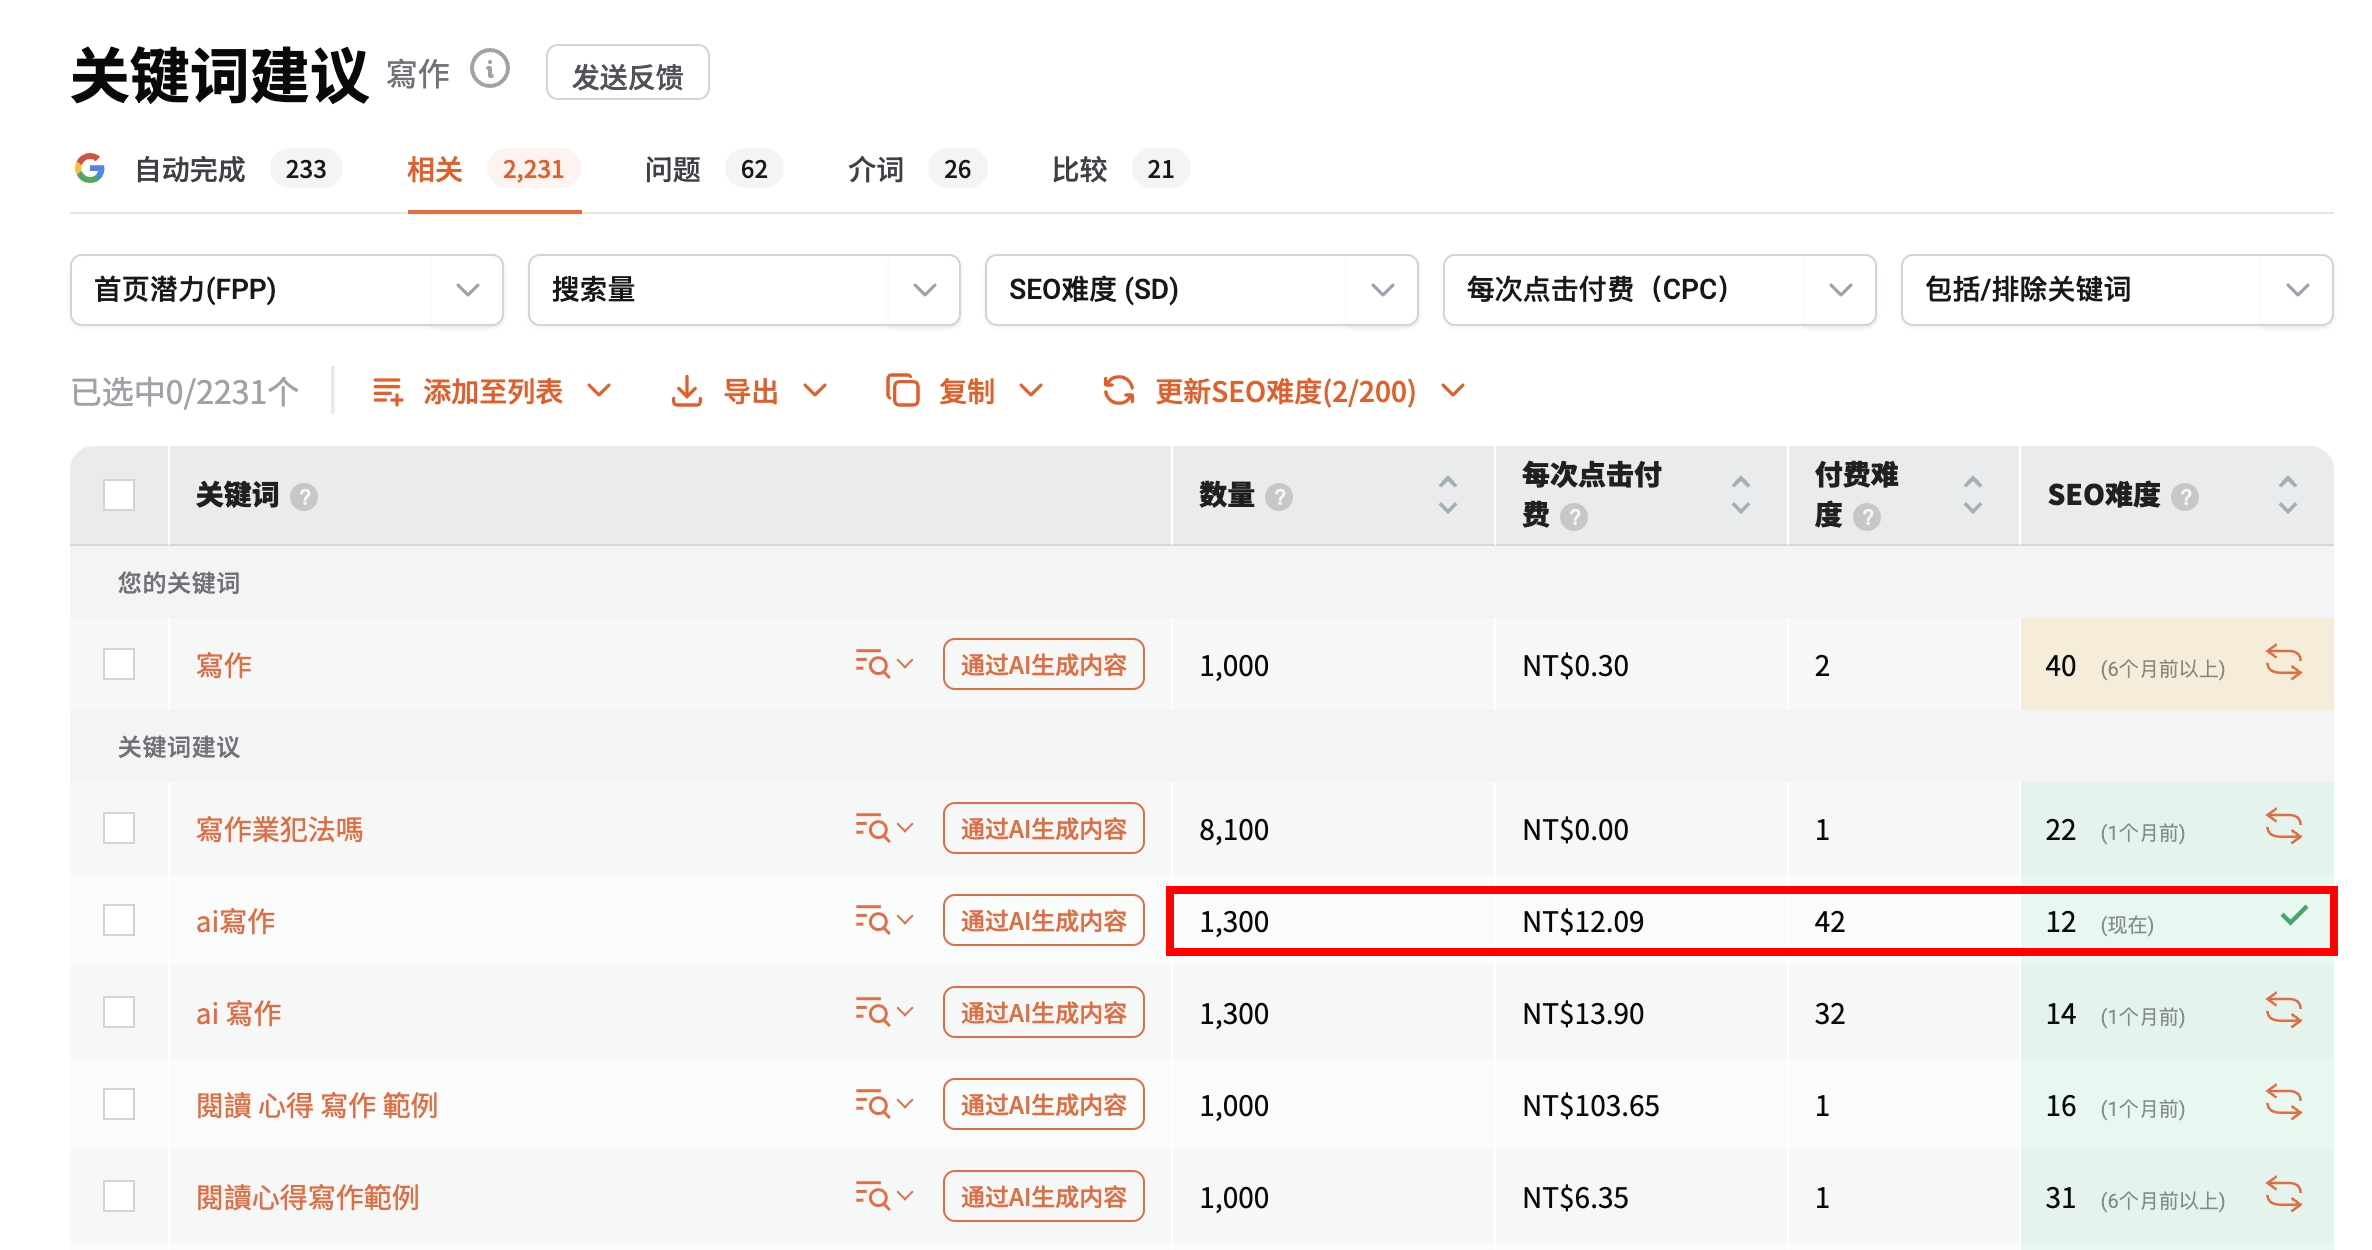
Task: Click the Google logo icon
Action: point(90,168)
